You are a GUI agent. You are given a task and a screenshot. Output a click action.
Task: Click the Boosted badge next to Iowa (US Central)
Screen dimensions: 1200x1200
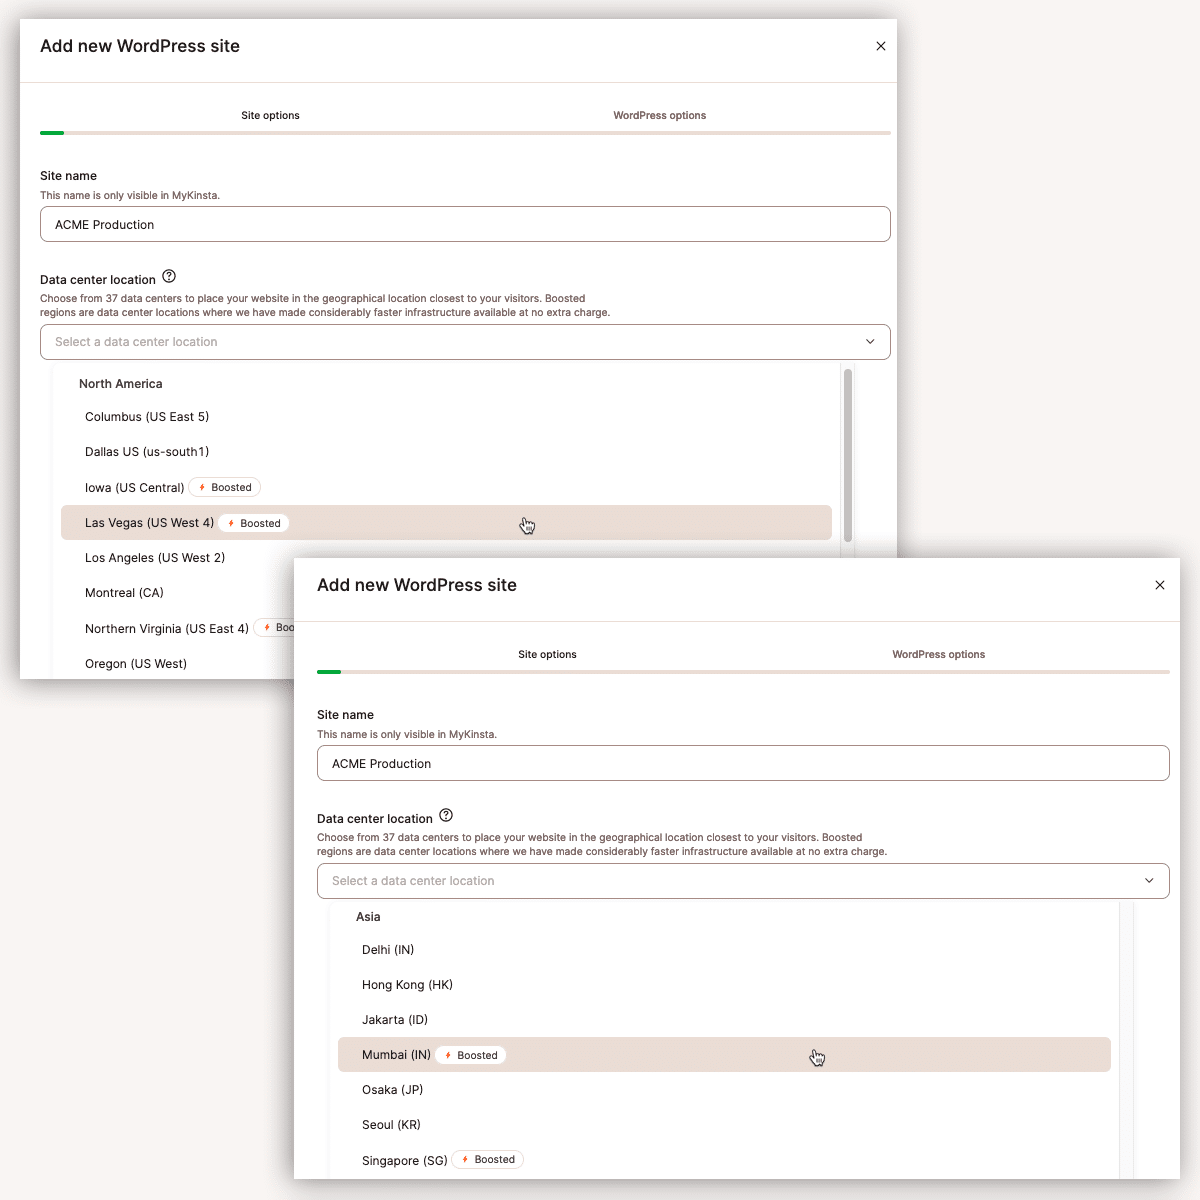tap(225, 487)
